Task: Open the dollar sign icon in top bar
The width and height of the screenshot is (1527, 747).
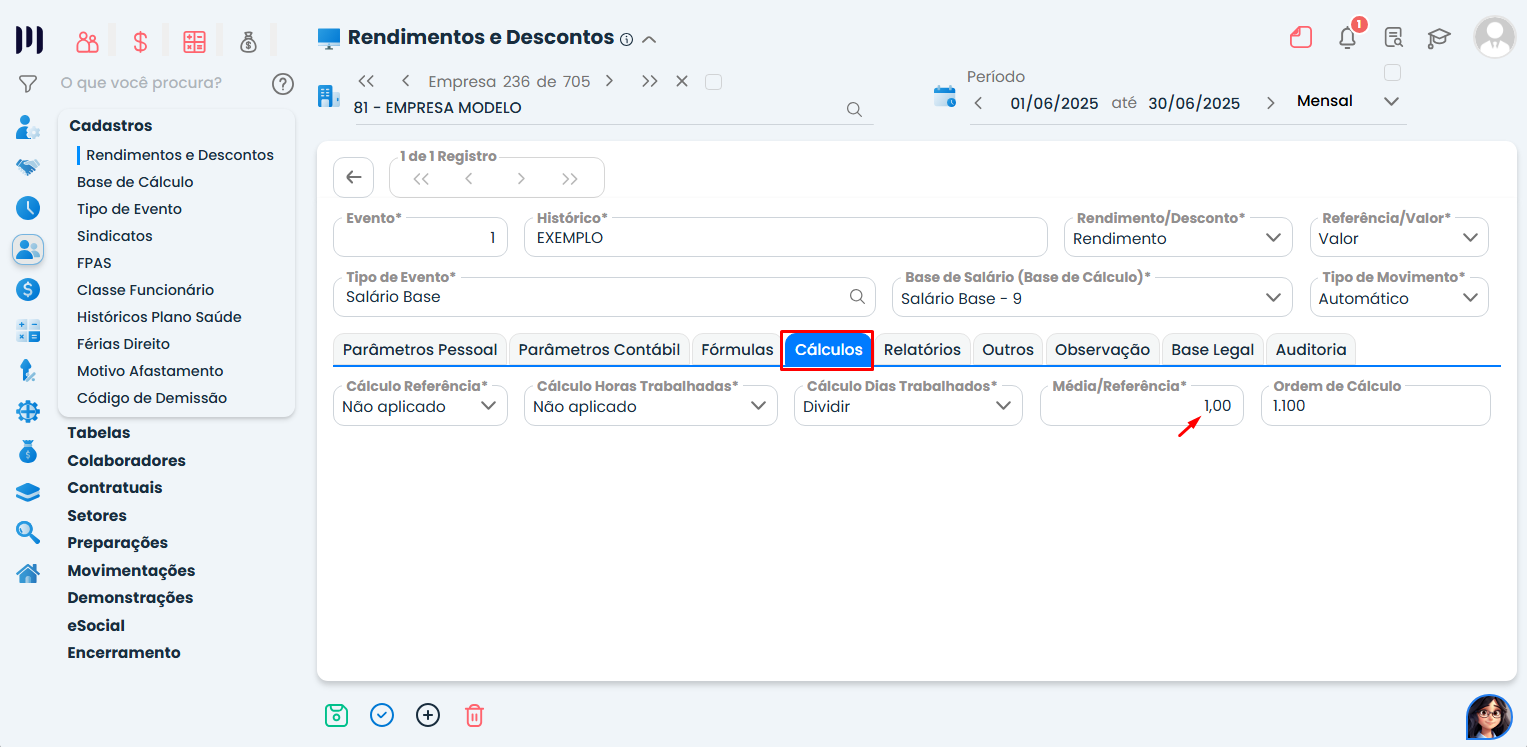Action: coord(140,42)
